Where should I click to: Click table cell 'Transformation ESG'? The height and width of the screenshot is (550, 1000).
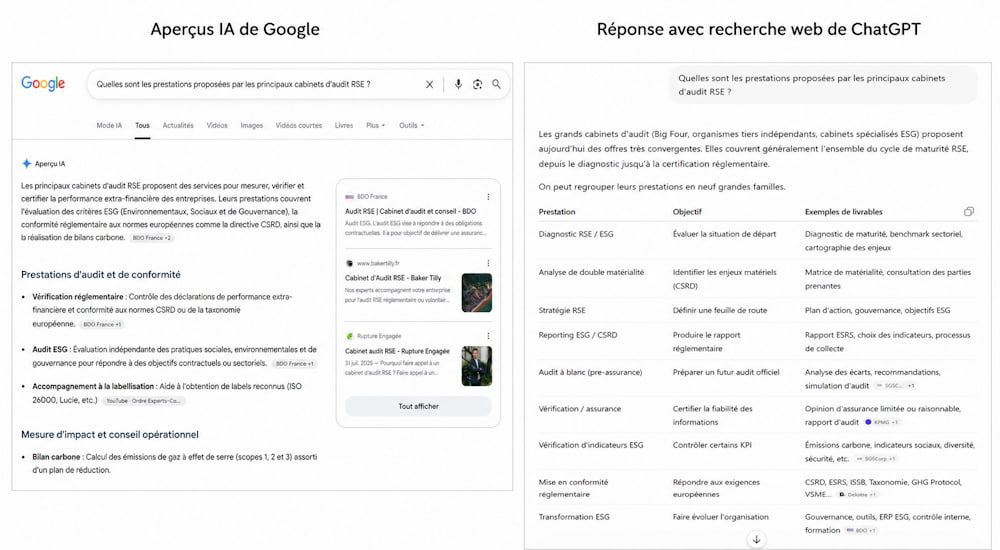574,517
